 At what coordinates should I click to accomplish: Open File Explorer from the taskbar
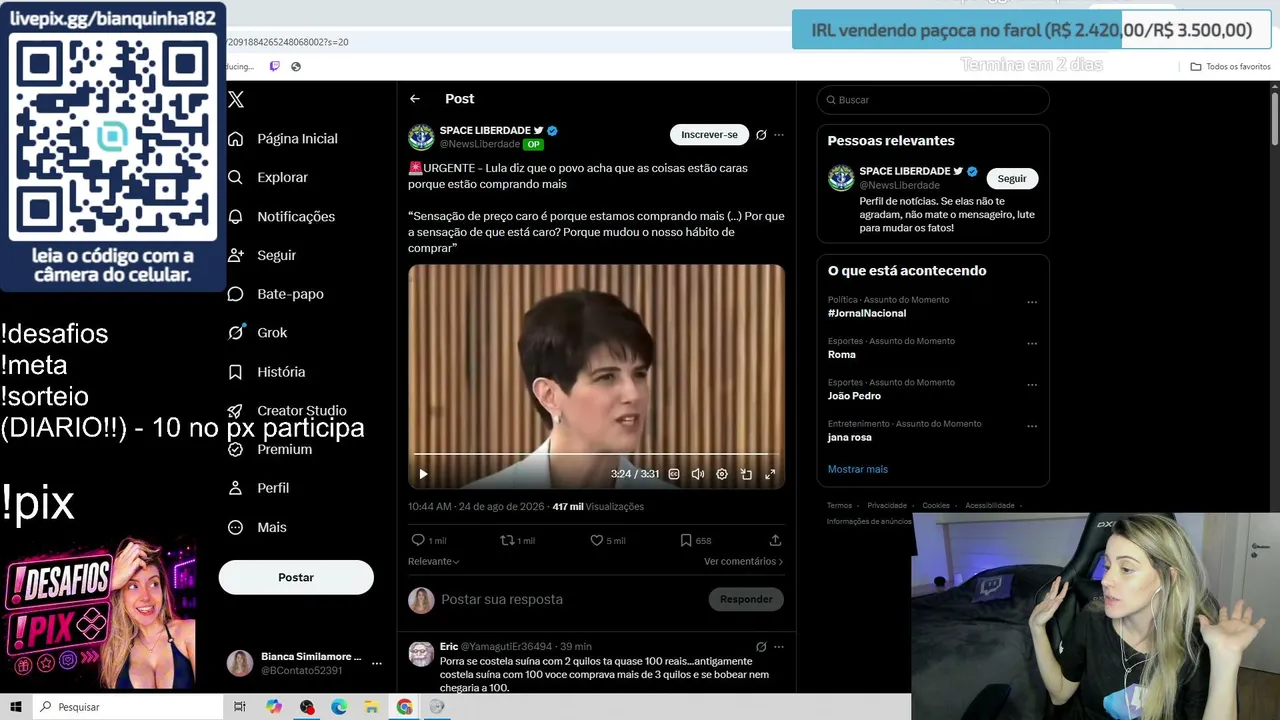372,707
